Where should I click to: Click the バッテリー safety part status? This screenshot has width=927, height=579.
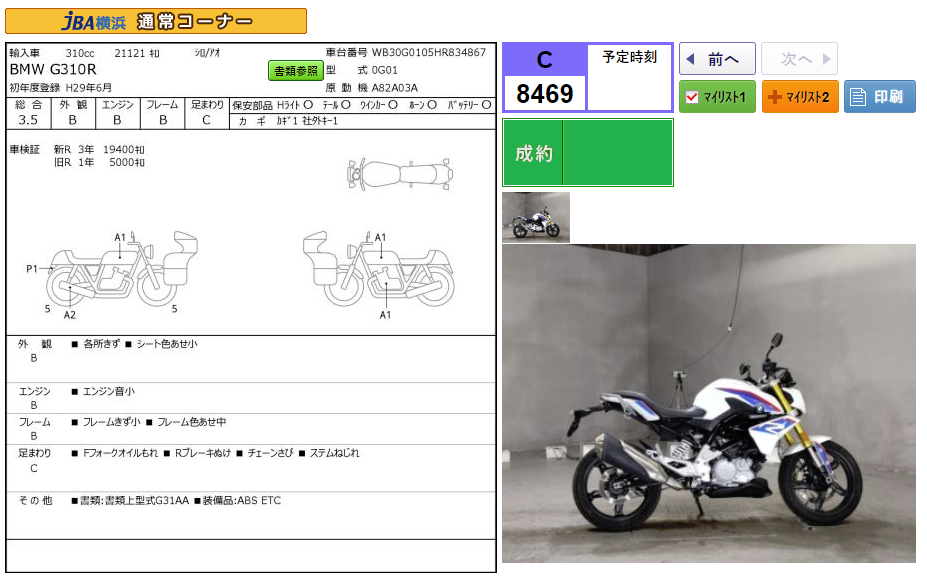coord(469,105)
